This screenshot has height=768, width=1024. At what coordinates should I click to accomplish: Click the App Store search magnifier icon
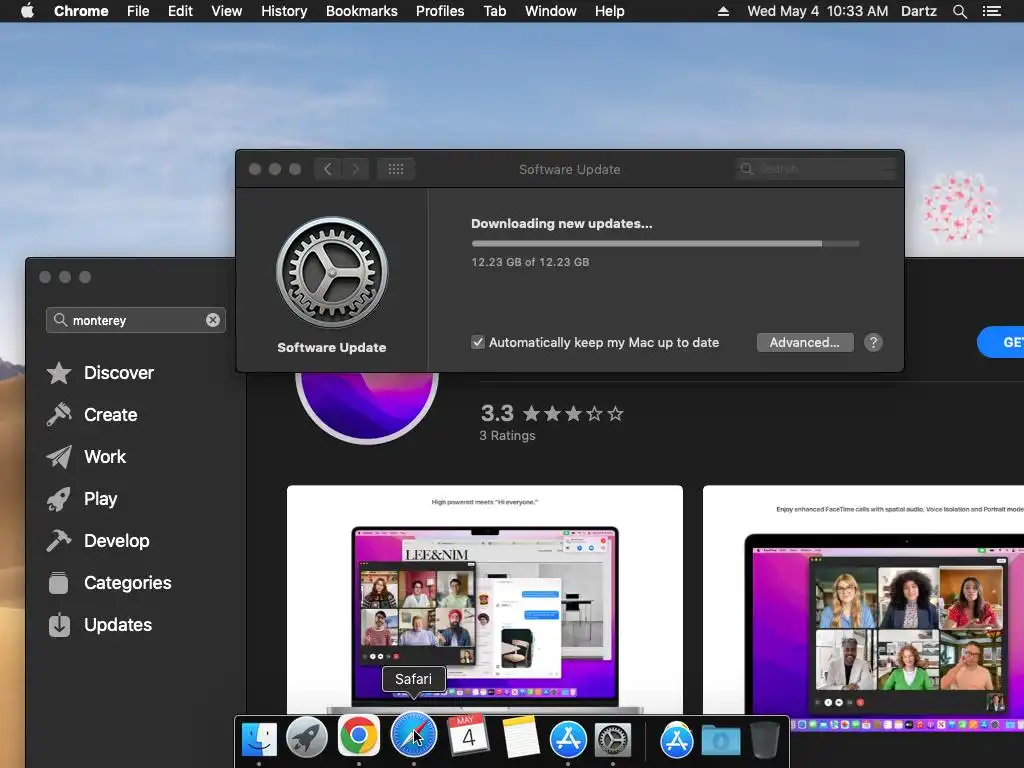click(x=60, y=319)
